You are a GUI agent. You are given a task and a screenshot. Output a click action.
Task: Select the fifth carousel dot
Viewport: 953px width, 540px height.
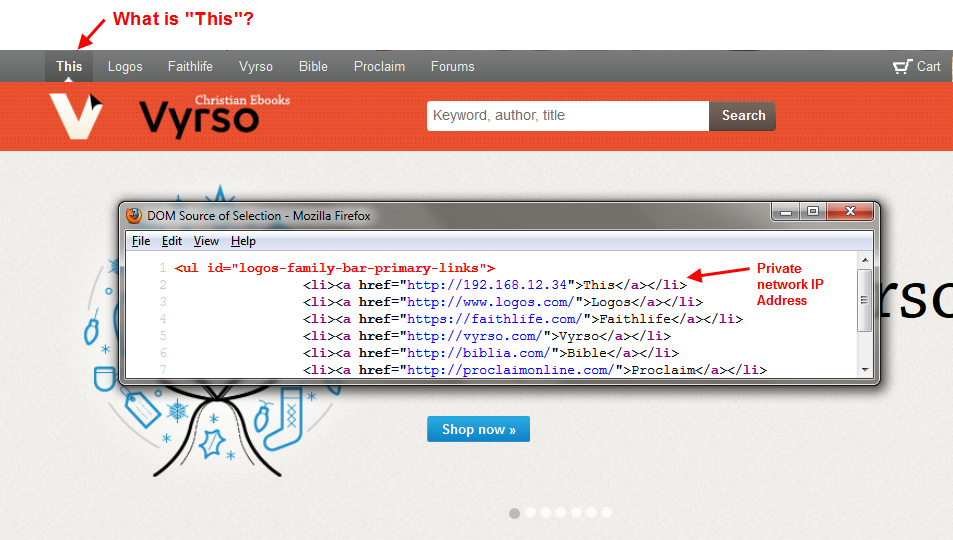click(x=576, y=513)
